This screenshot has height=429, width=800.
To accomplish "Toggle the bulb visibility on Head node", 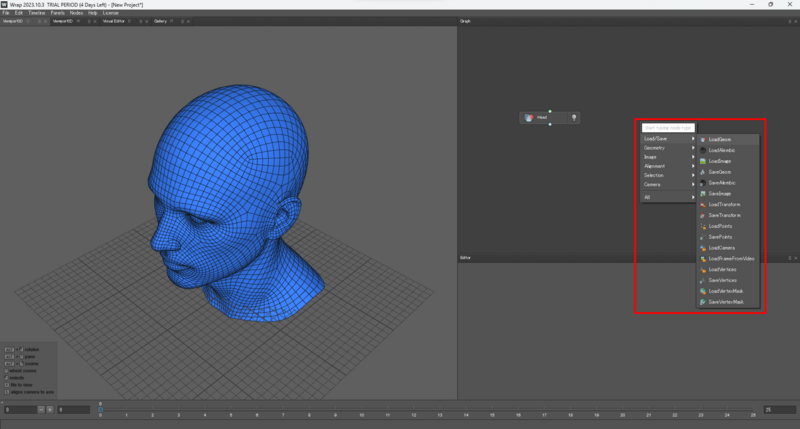I will 574,118.
